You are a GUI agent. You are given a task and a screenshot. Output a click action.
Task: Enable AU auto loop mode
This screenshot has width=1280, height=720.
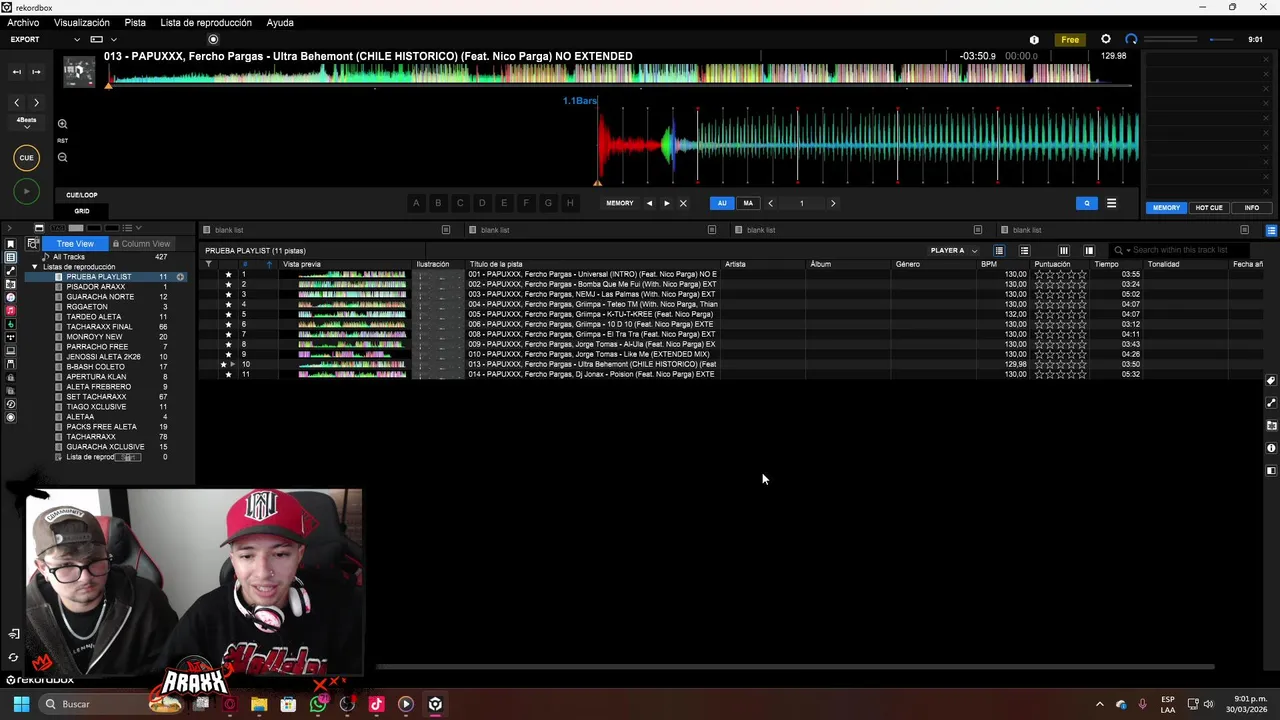click(x=722, y=203)
